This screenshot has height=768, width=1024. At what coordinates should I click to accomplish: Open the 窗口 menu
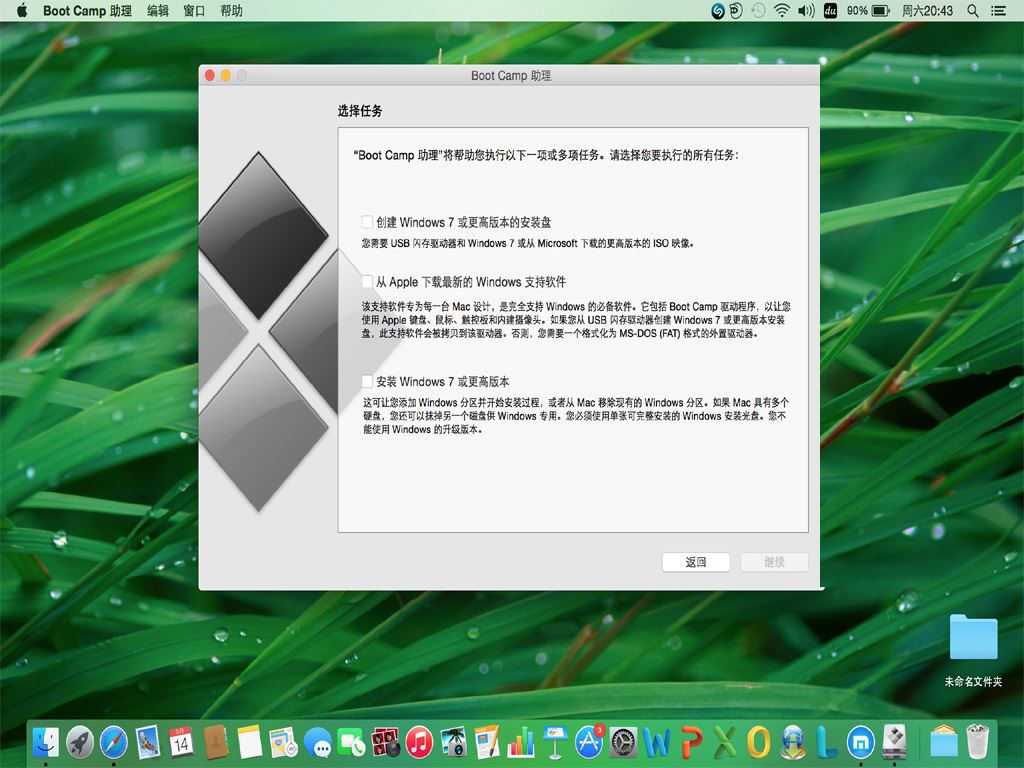click(194, 10)
